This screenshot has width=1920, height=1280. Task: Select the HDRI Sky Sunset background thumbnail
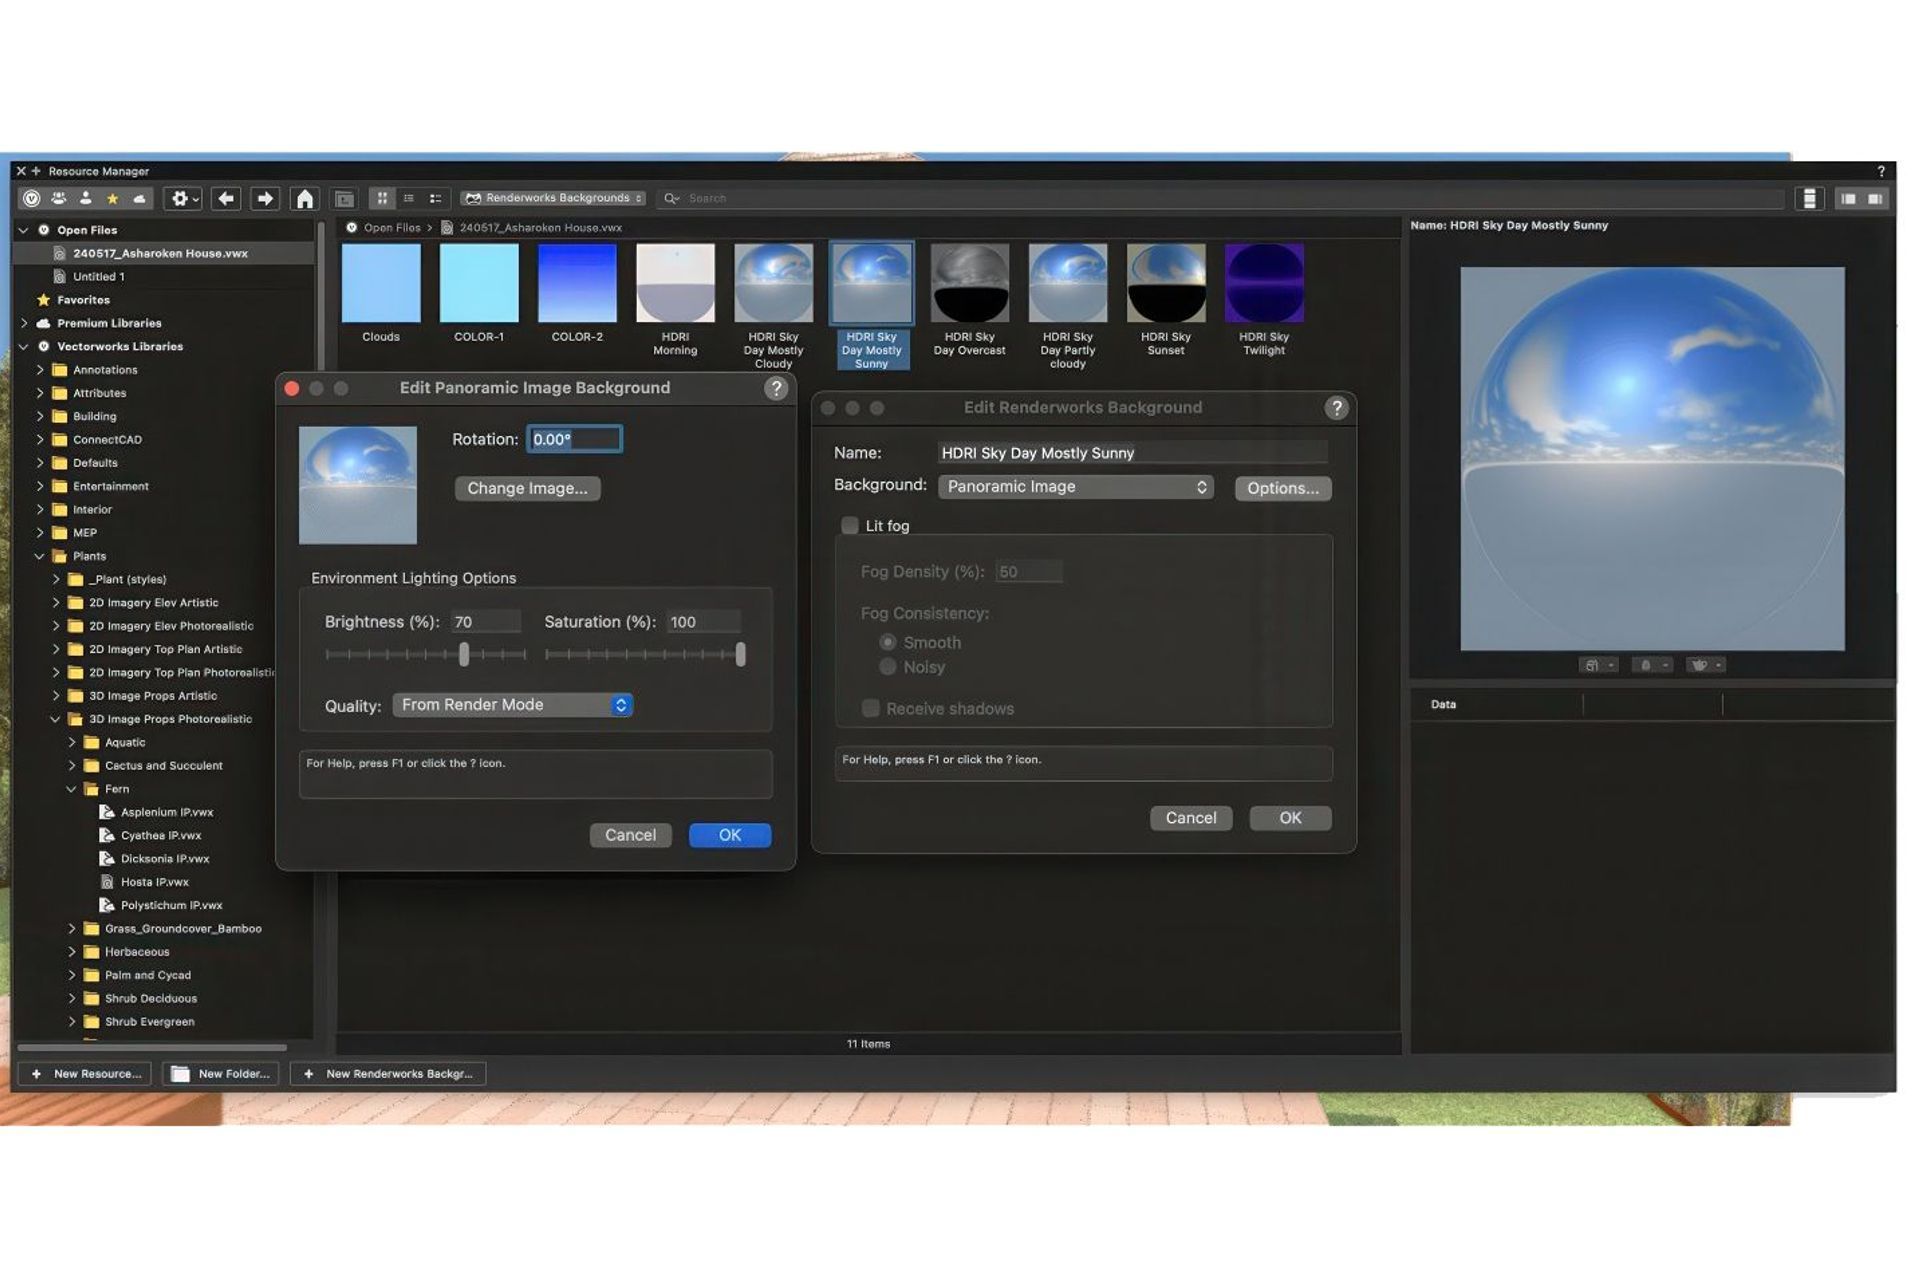(1165, 281)
